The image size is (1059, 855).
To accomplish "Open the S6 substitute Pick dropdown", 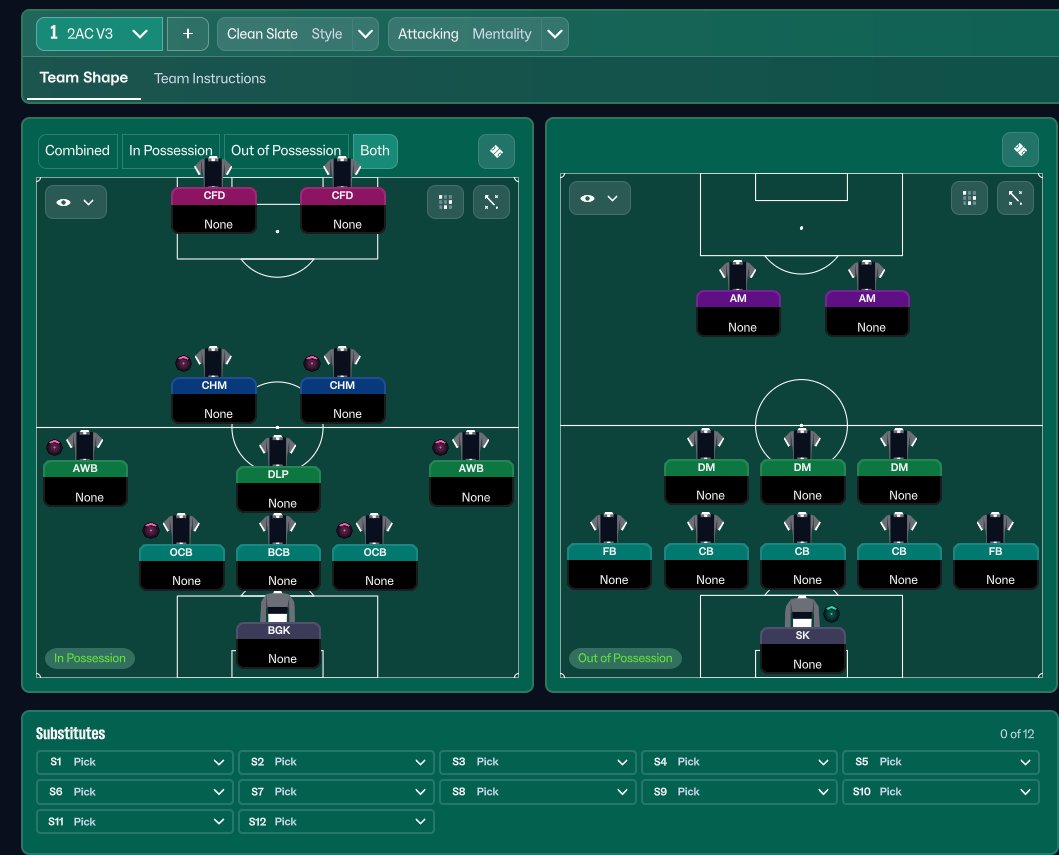I will [135, 792].
